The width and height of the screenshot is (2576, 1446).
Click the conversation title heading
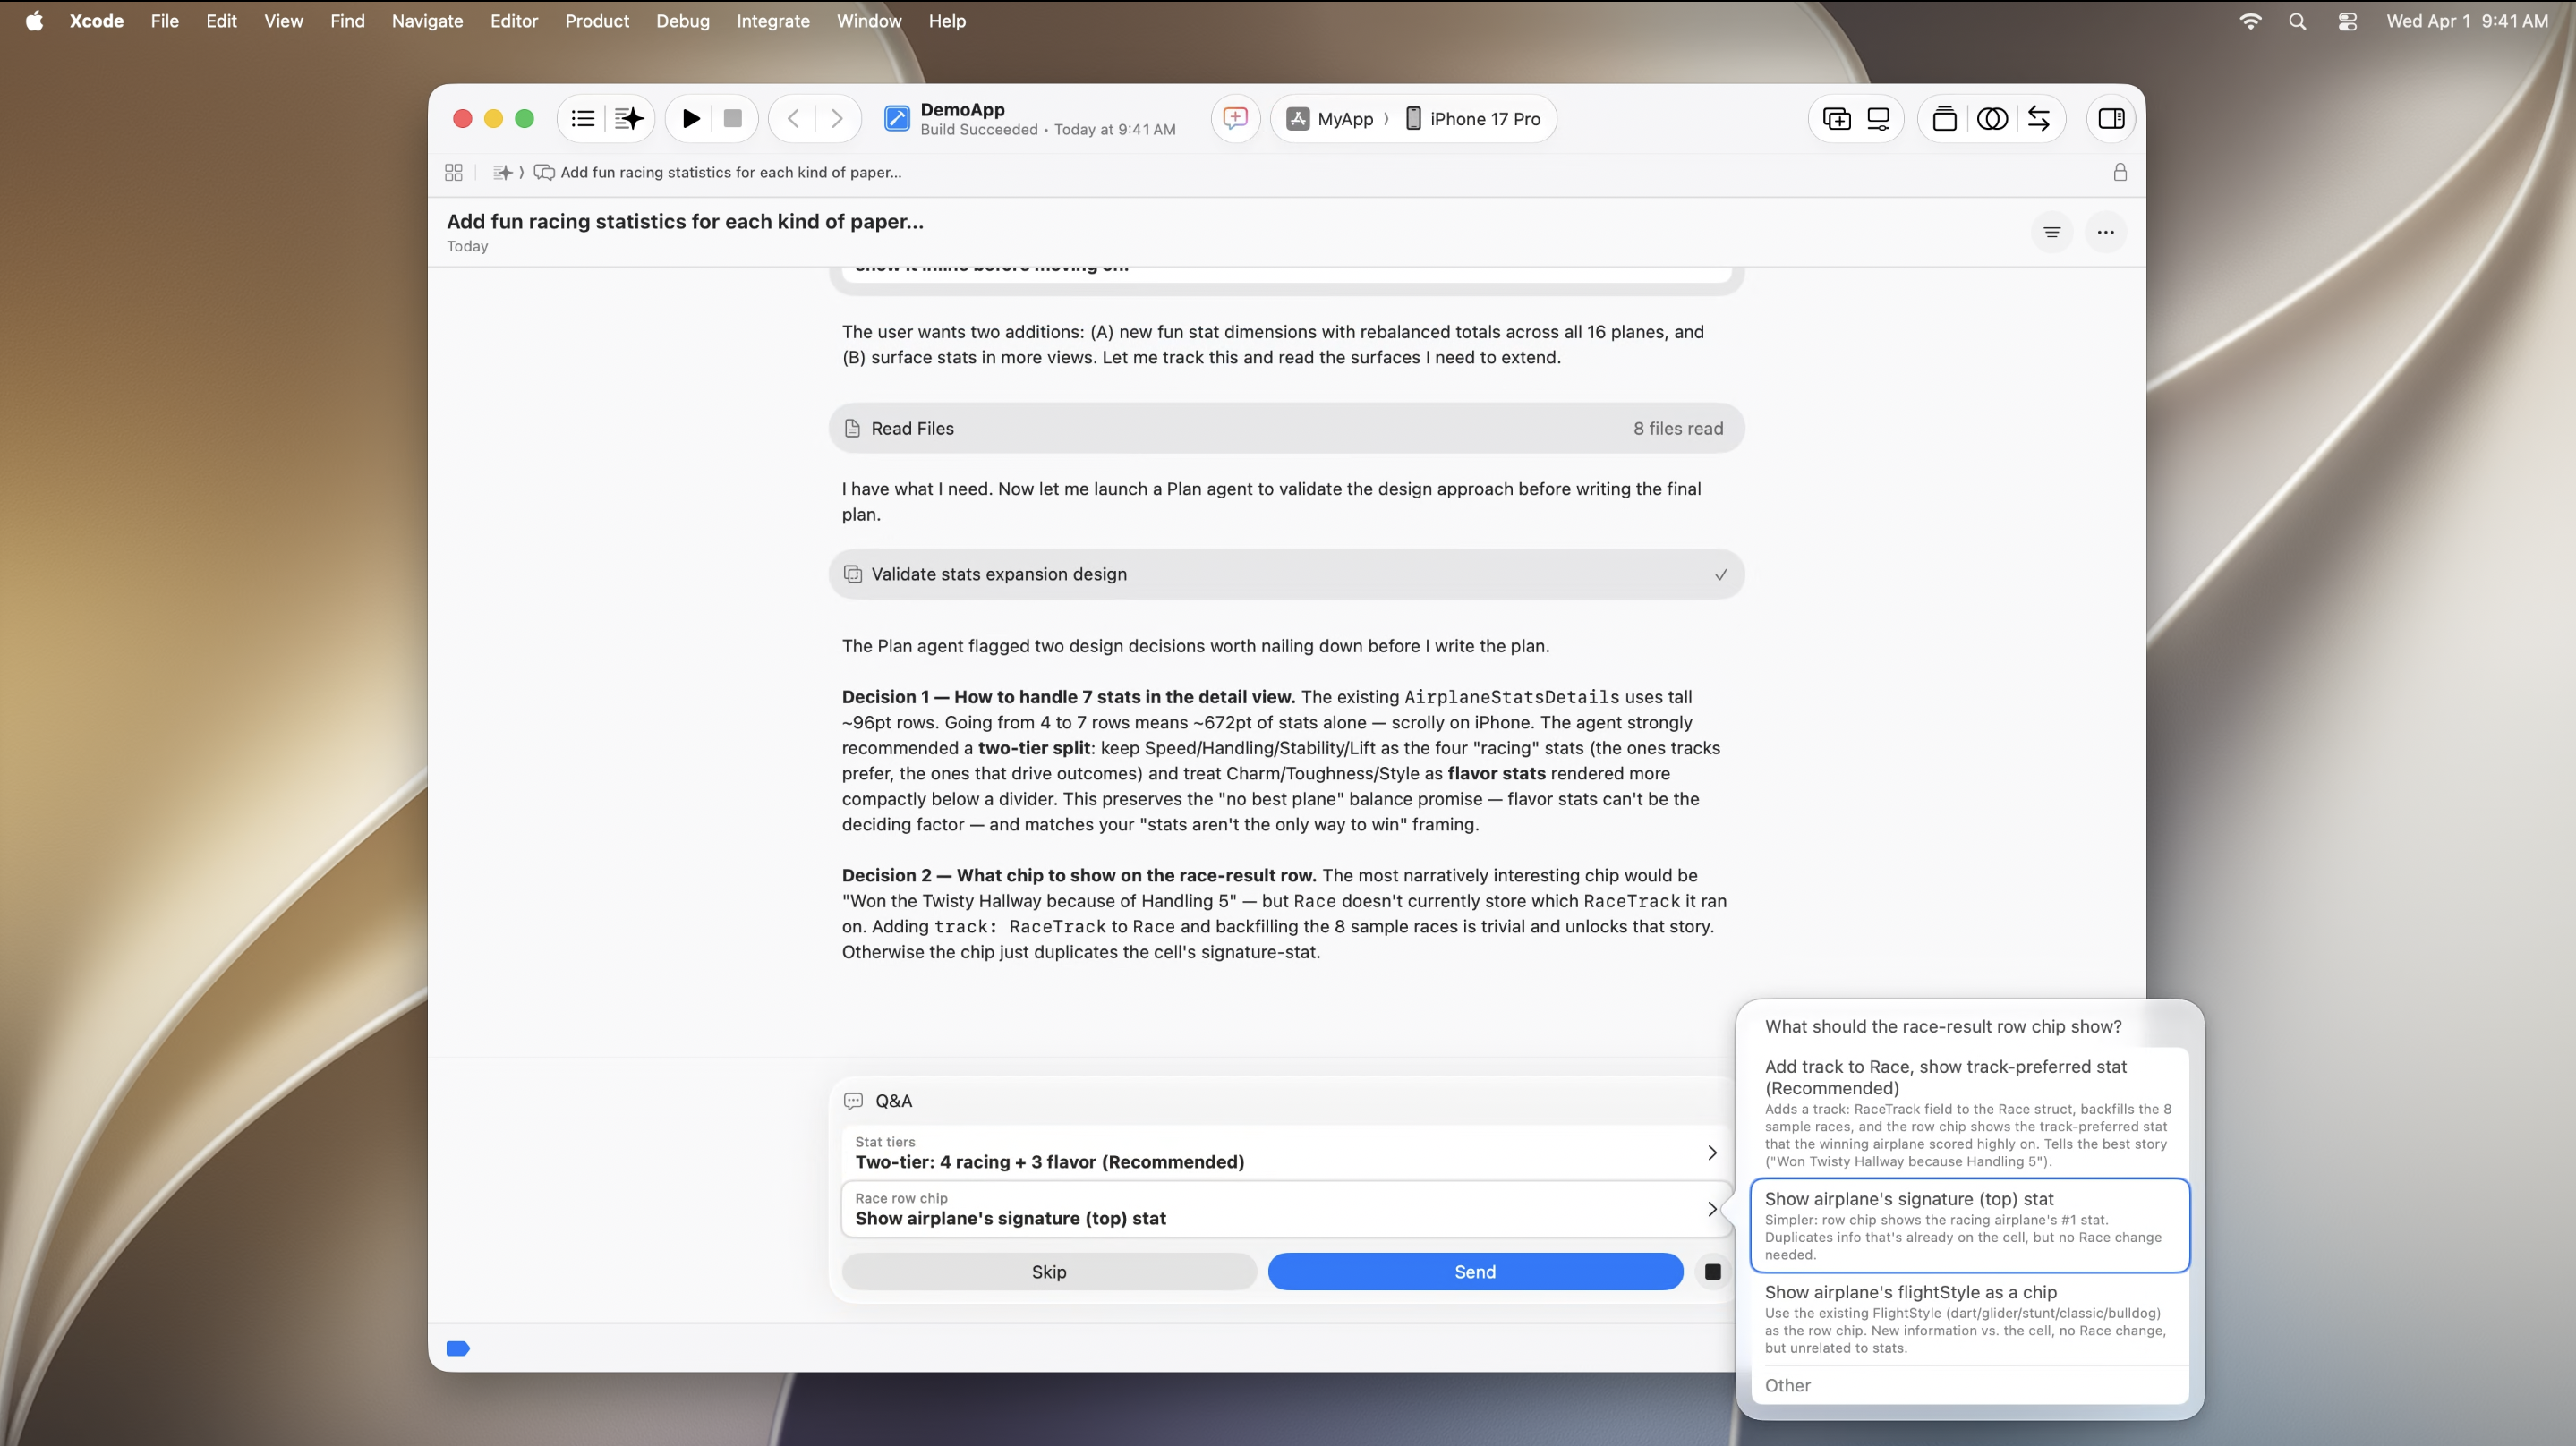(x=685, y=221)
